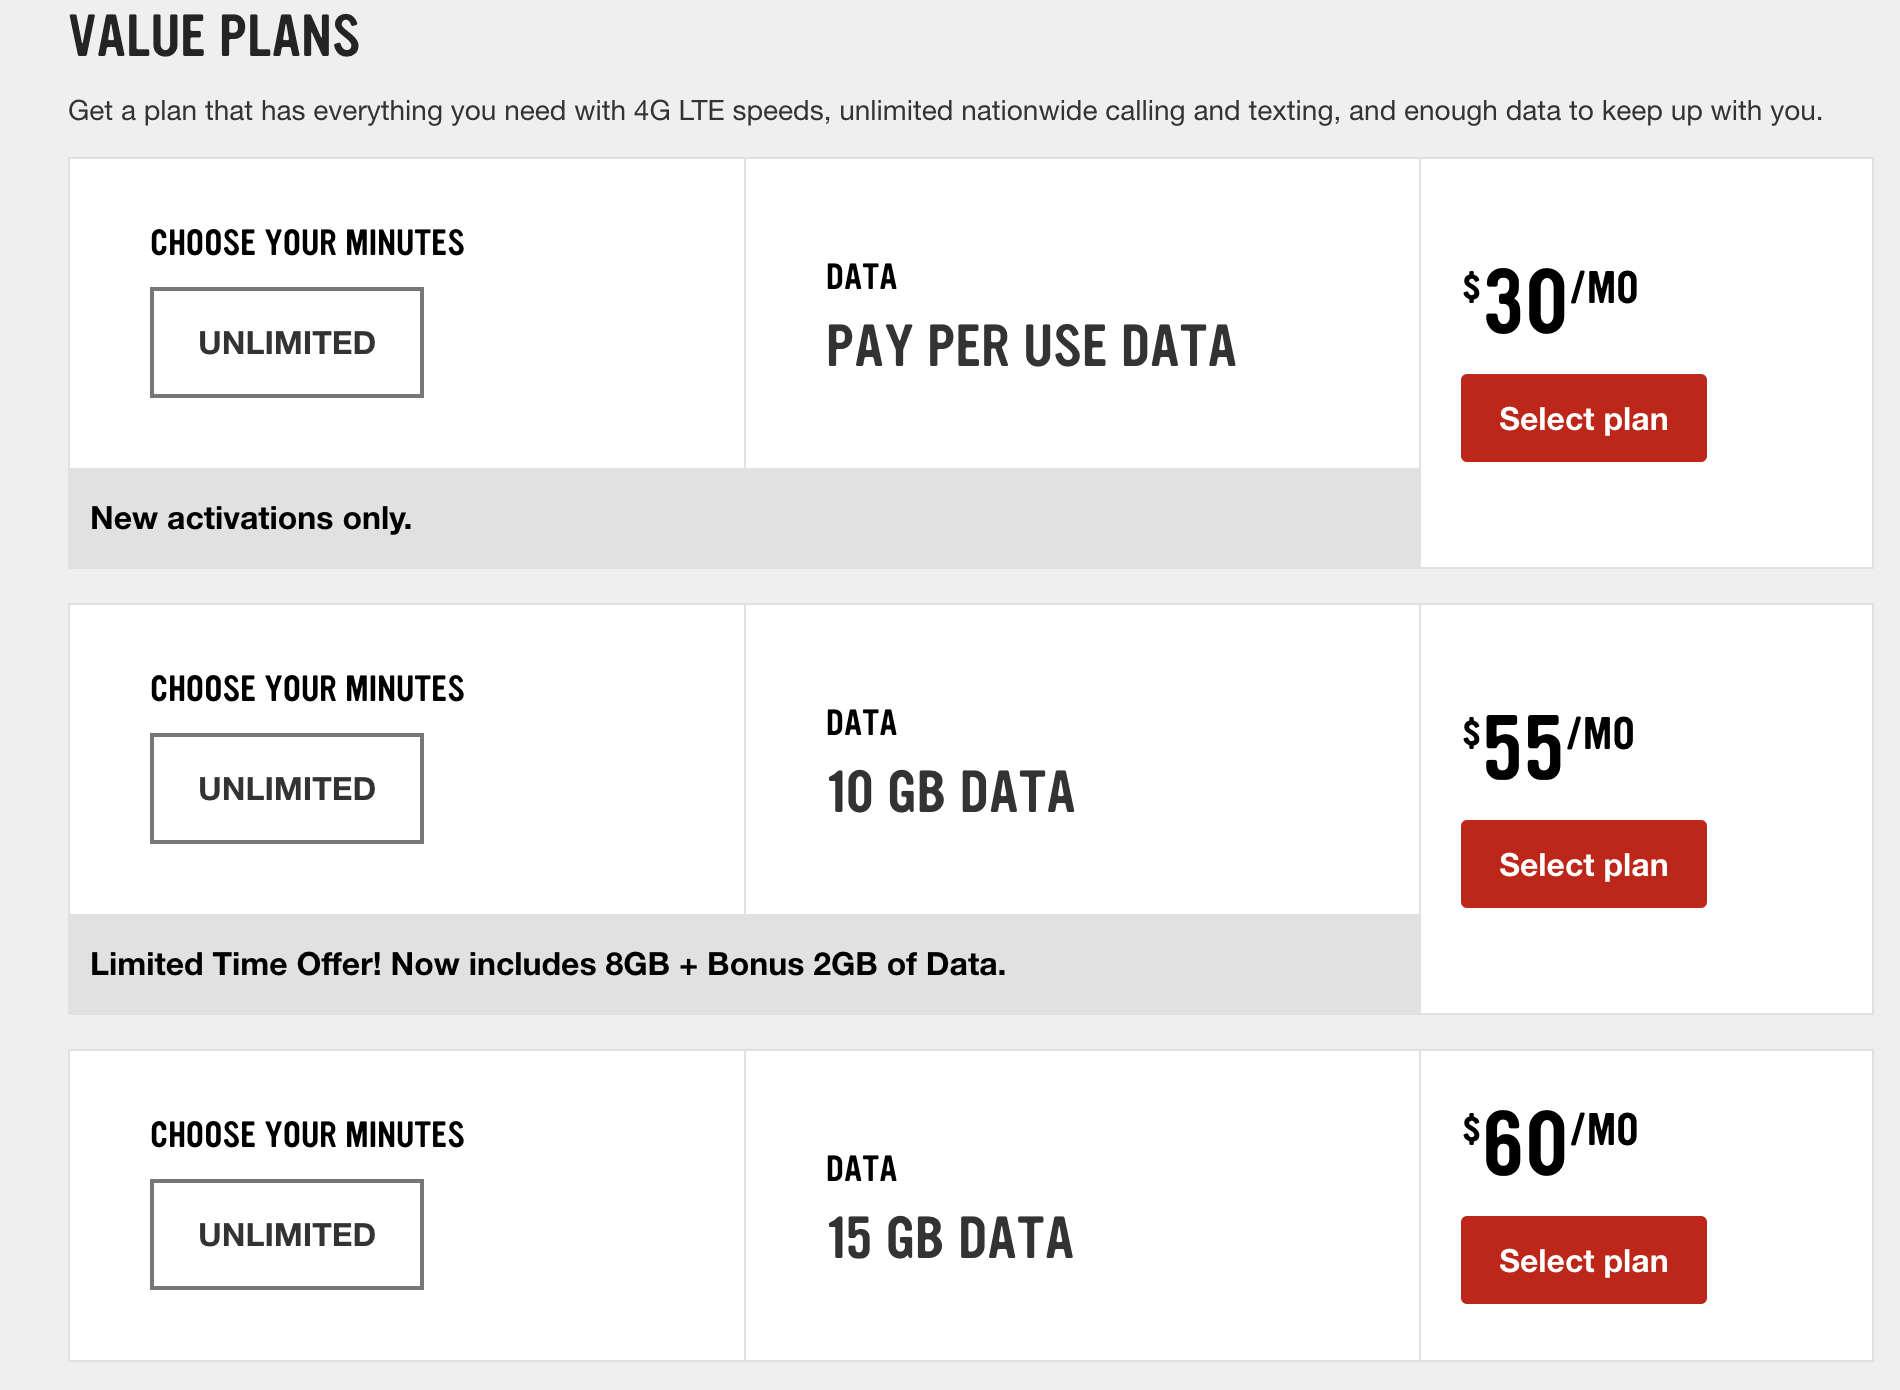Click the 'New activations only.' notice
The image size is (1900, 1390).
(251, 518)
